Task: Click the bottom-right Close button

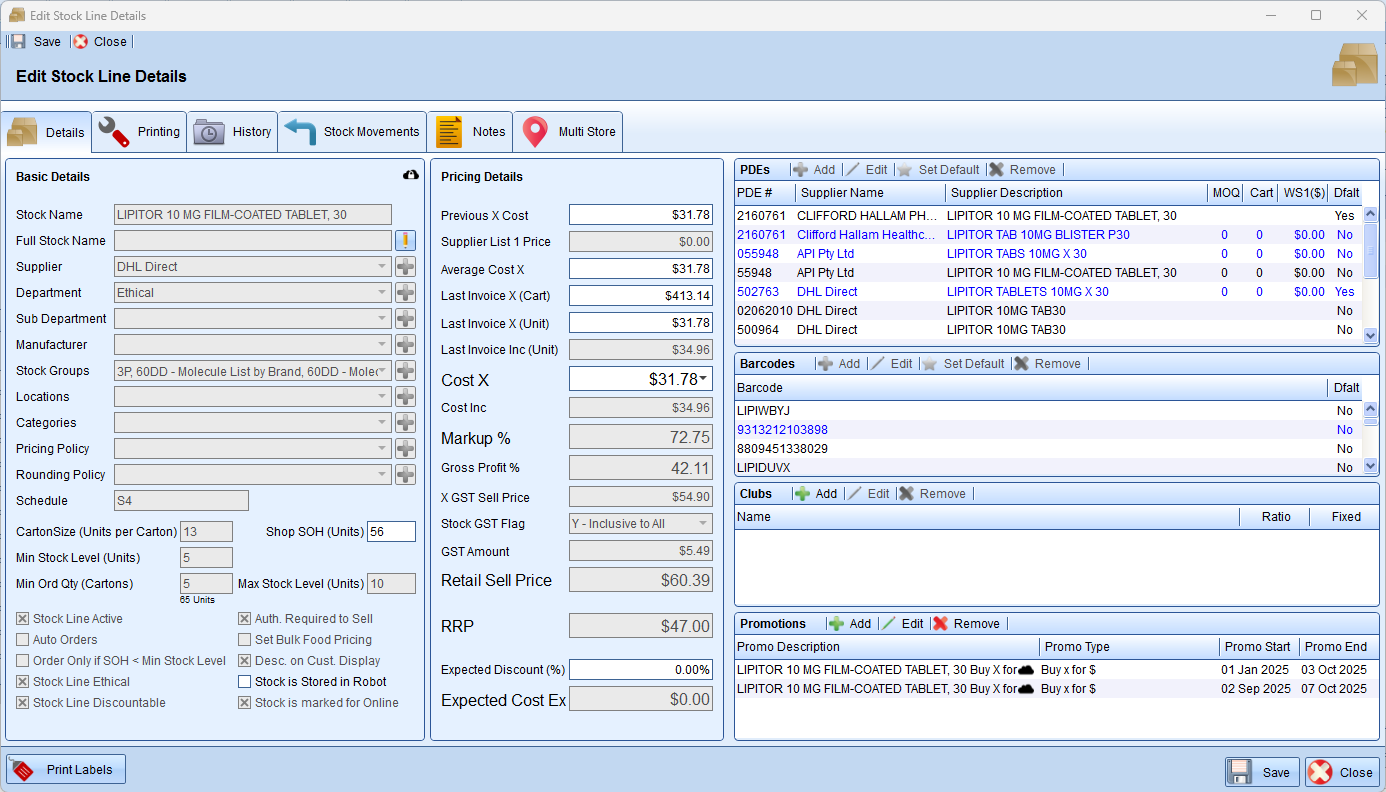Action: [1342, 772]
